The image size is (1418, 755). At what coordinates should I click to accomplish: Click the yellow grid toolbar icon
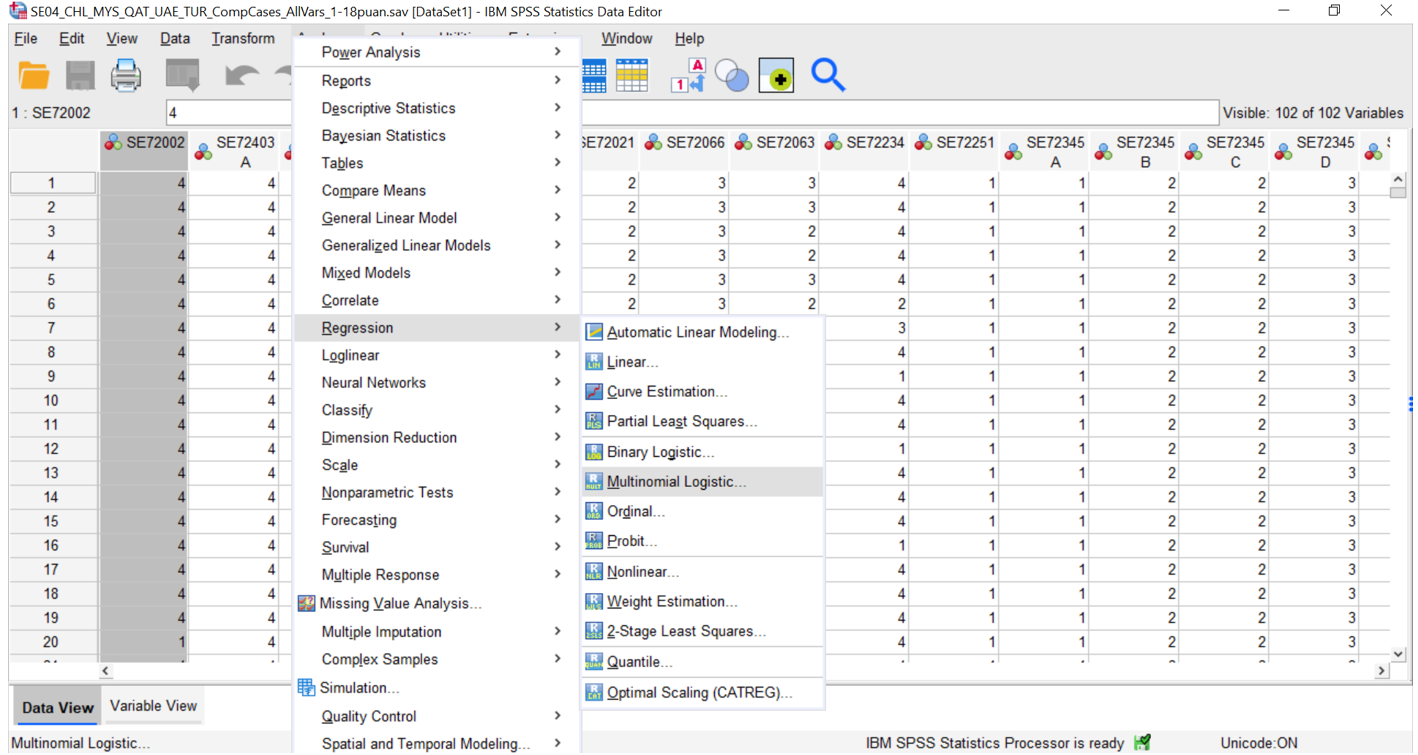point(632,76)
